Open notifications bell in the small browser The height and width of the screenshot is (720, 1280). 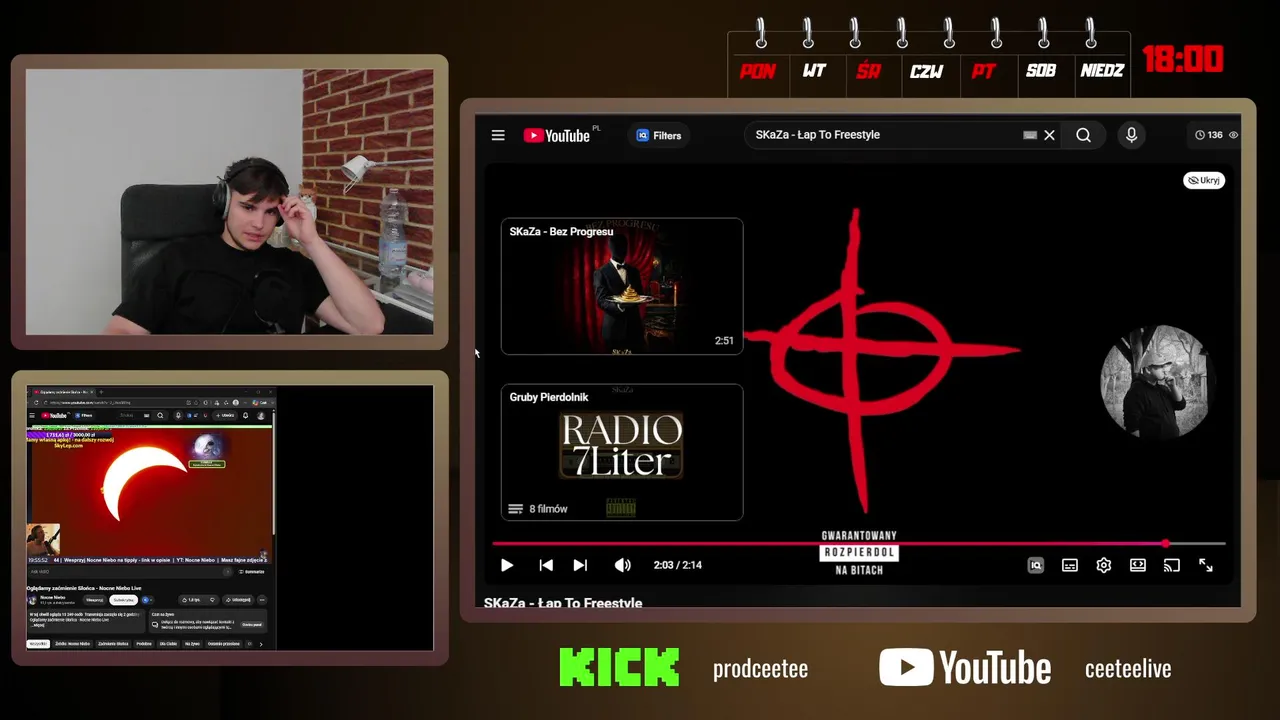pos(246,415)
